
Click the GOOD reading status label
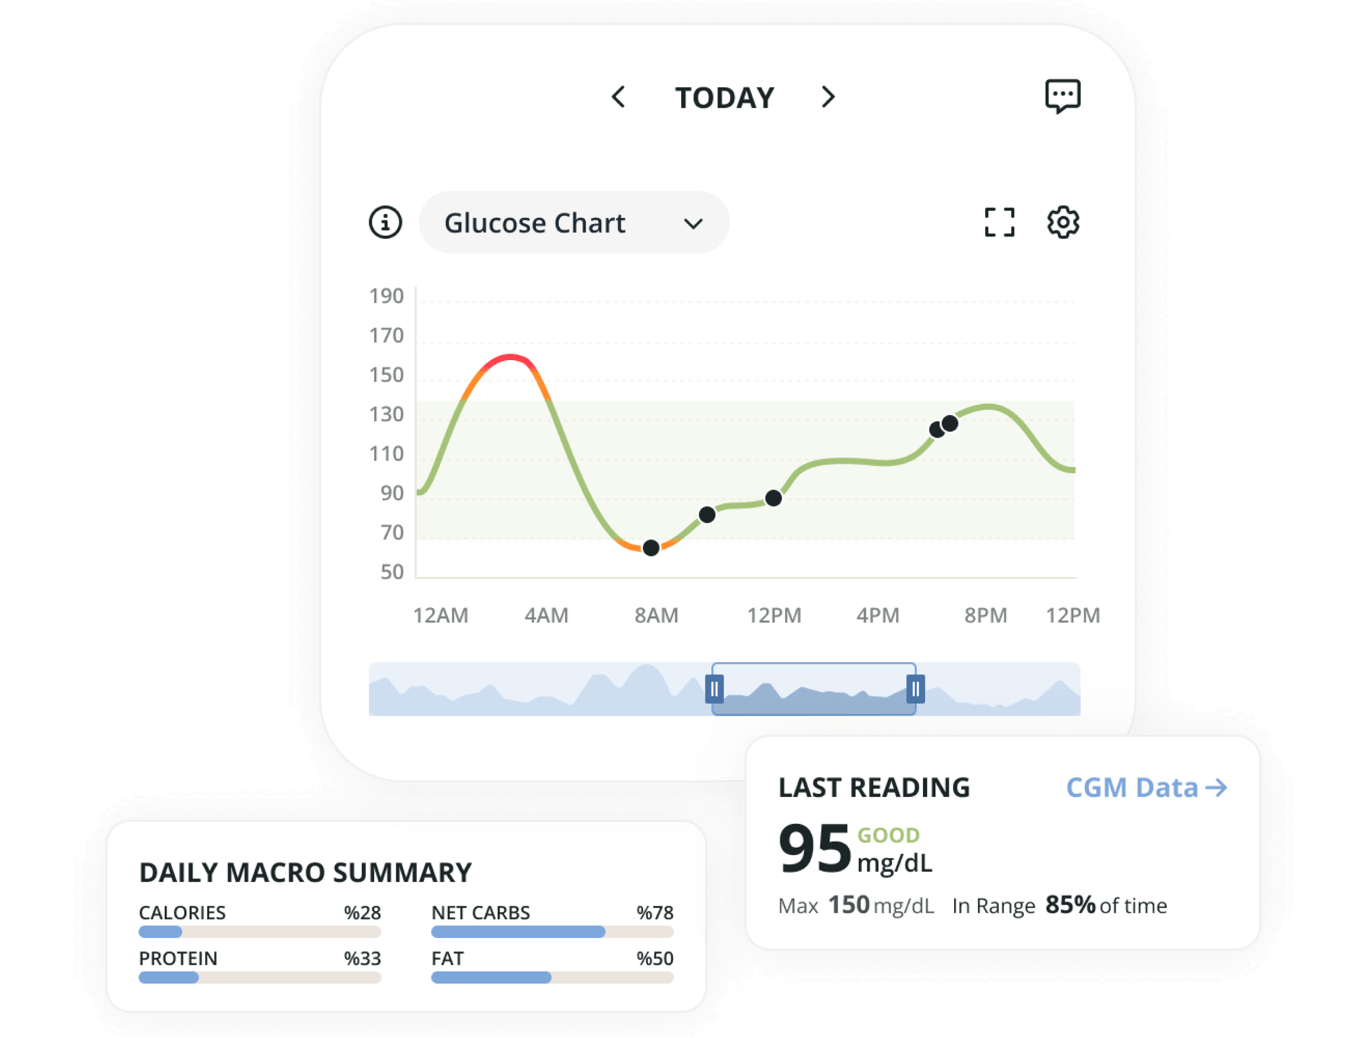(x=888, y=836)
